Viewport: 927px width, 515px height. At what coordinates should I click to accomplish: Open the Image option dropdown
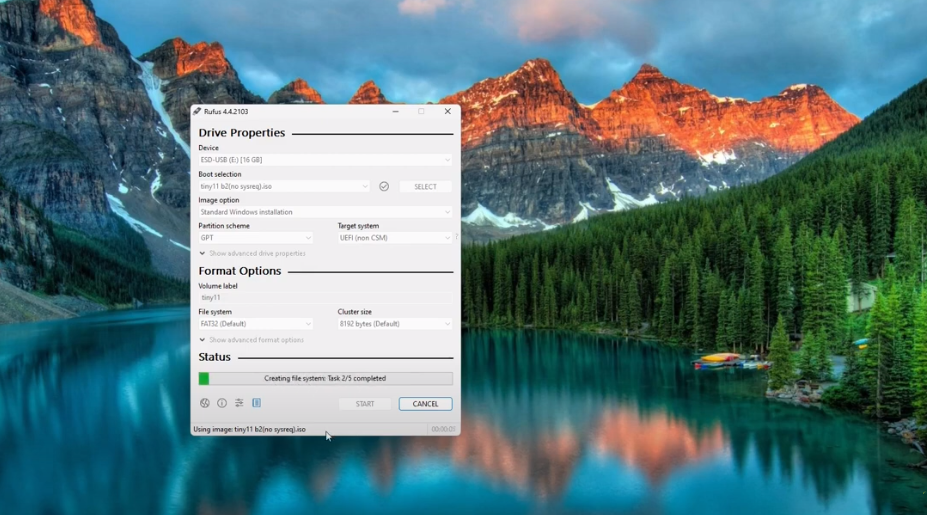point(325,212)
